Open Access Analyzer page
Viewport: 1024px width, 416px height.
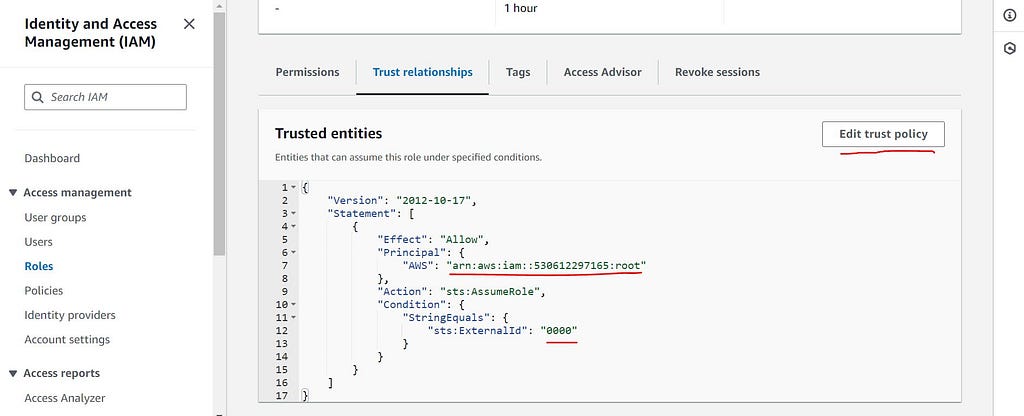pos(65,398)
